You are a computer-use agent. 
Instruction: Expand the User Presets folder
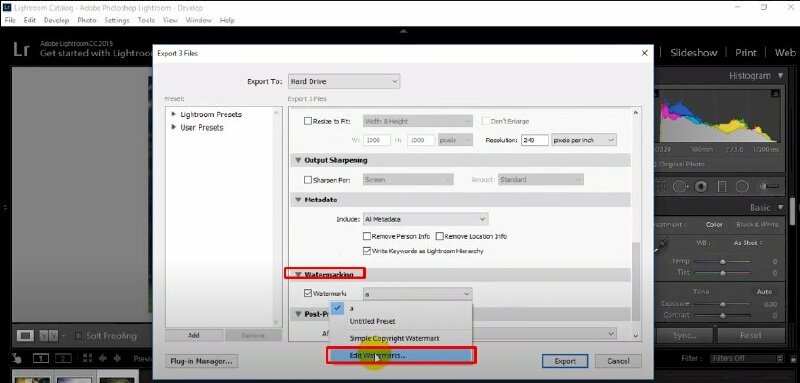pyautogui.click(x=174, y=127)
